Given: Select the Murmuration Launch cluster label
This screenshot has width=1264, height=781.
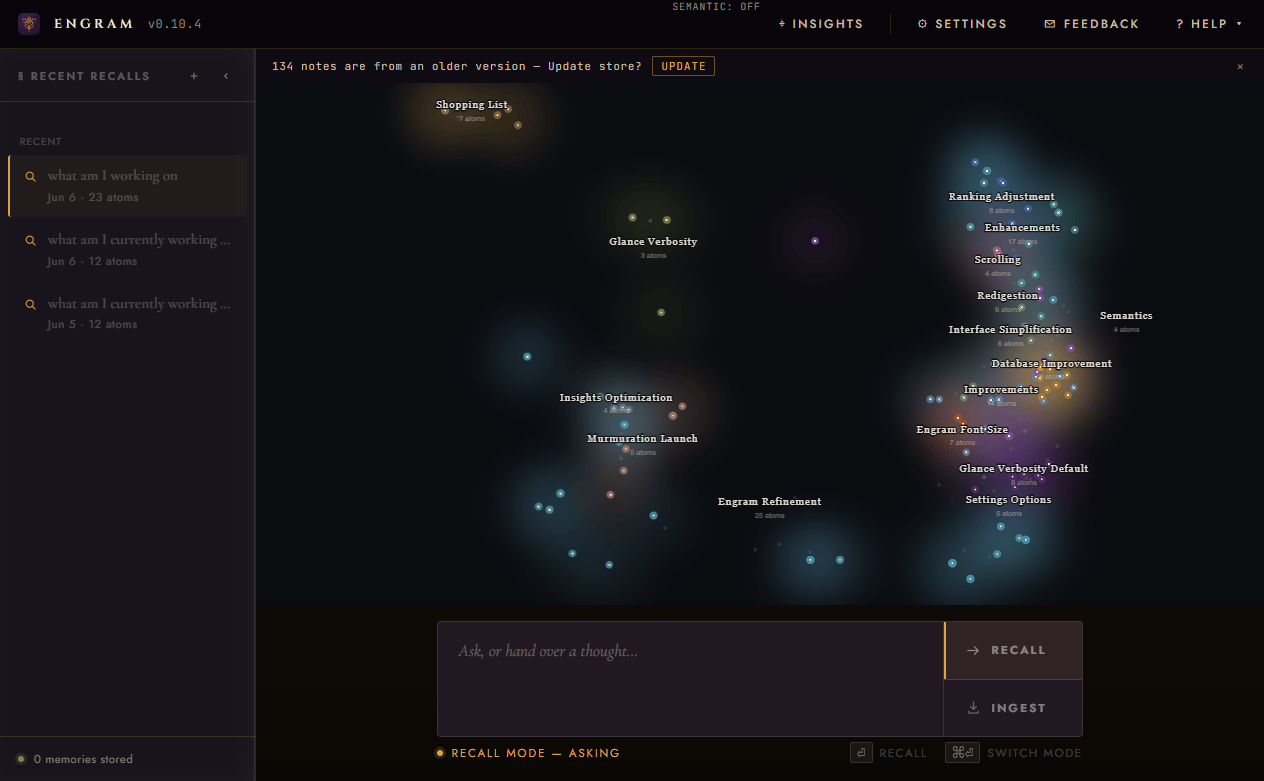Looking at the screenshot, I should (x=642, y=439).
